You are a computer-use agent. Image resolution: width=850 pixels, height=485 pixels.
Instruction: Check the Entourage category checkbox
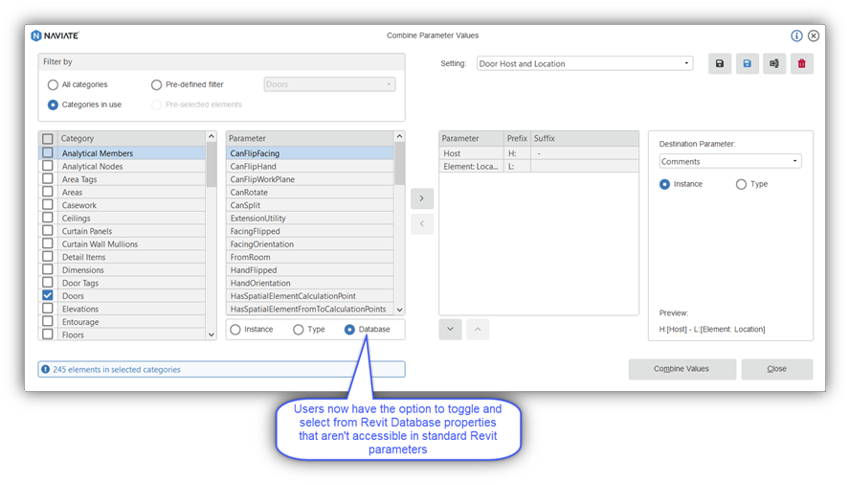click(x=48, y=321)
